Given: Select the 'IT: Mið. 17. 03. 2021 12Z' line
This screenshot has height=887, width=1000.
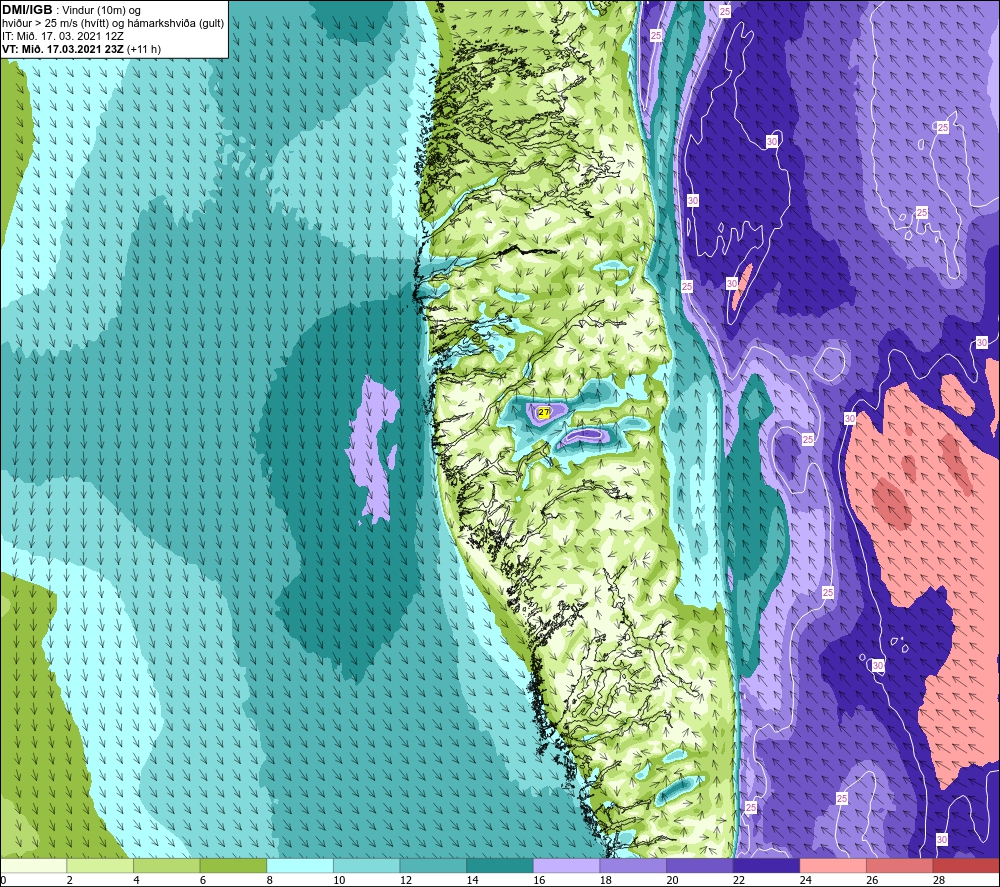Looking at the screenshot, I should [62, 36].
